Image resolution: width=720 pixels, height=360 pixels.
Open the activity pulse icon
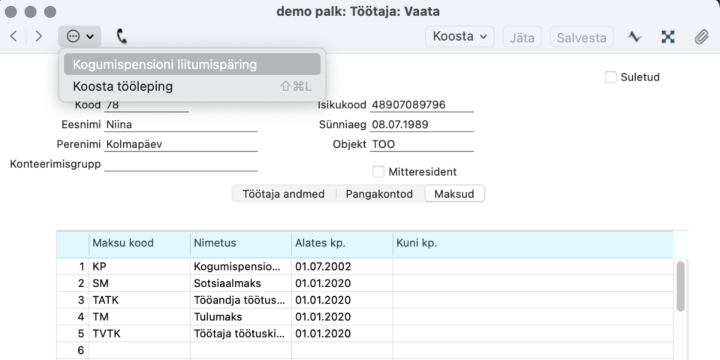click(x=635, y=37)
